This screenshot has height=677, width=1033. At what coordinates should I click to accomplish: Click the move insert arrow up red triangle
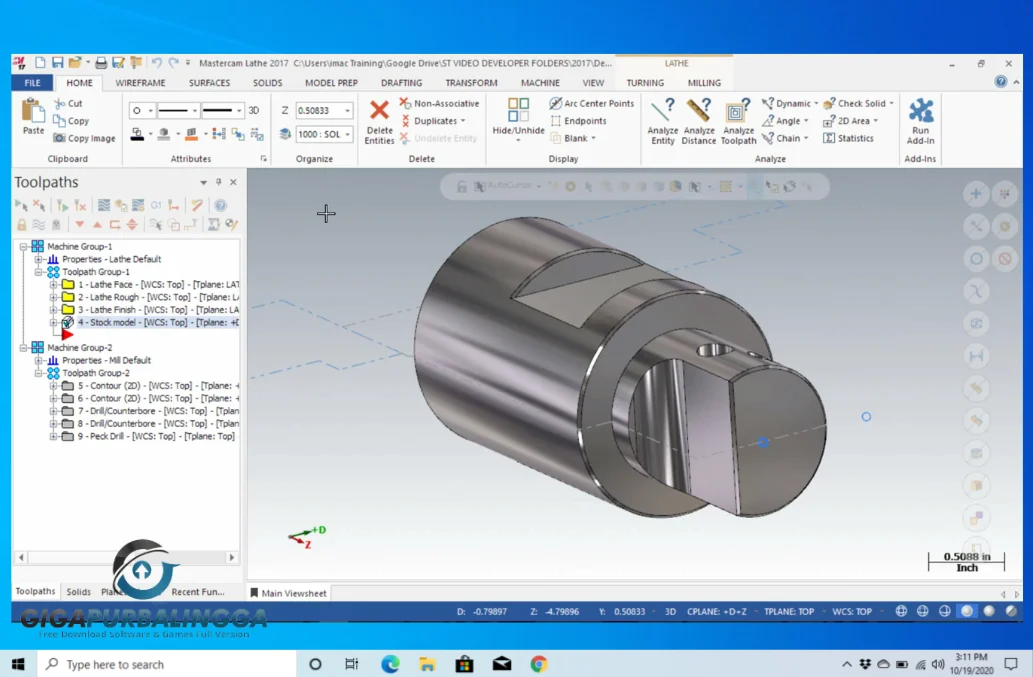(98, 225)
